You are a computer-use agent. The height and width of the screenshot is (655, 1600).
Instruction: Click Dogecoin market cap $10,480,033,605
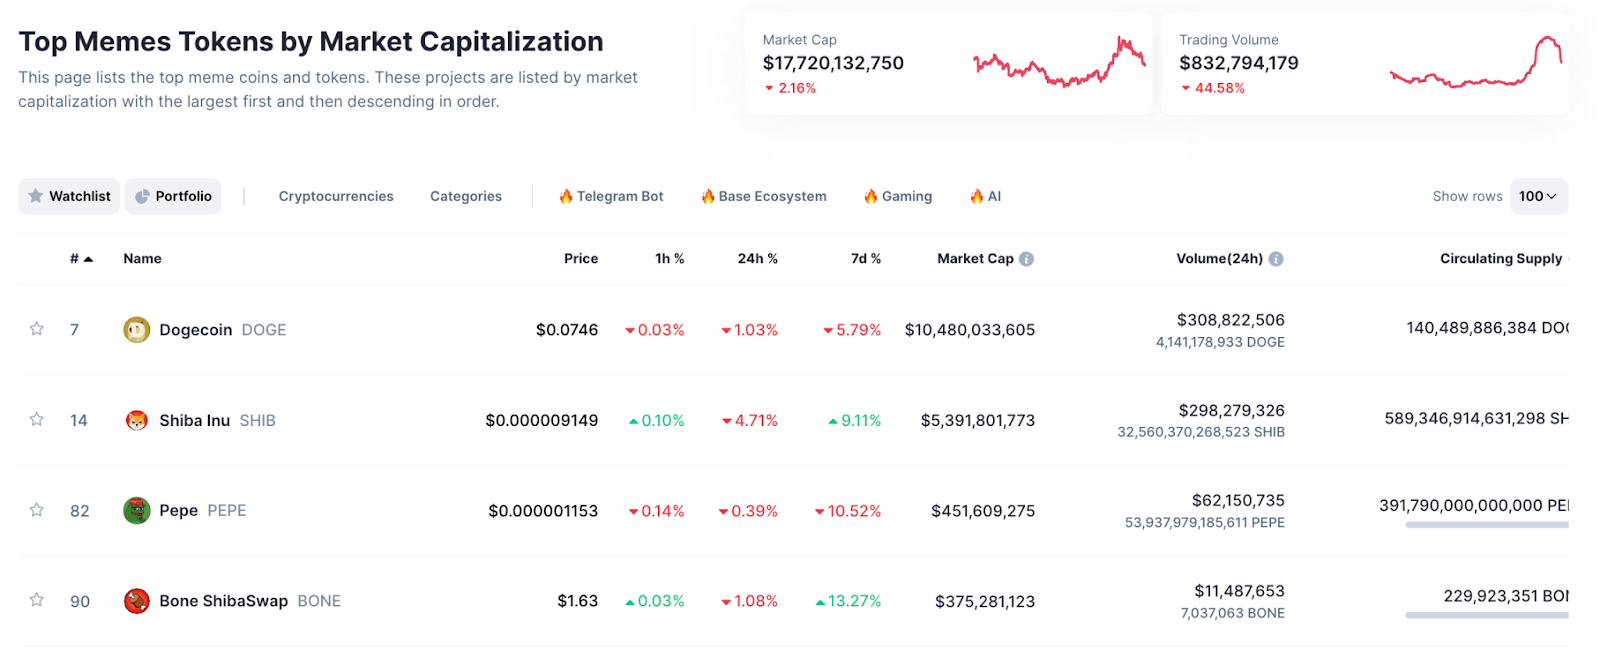tap(970, 330)
